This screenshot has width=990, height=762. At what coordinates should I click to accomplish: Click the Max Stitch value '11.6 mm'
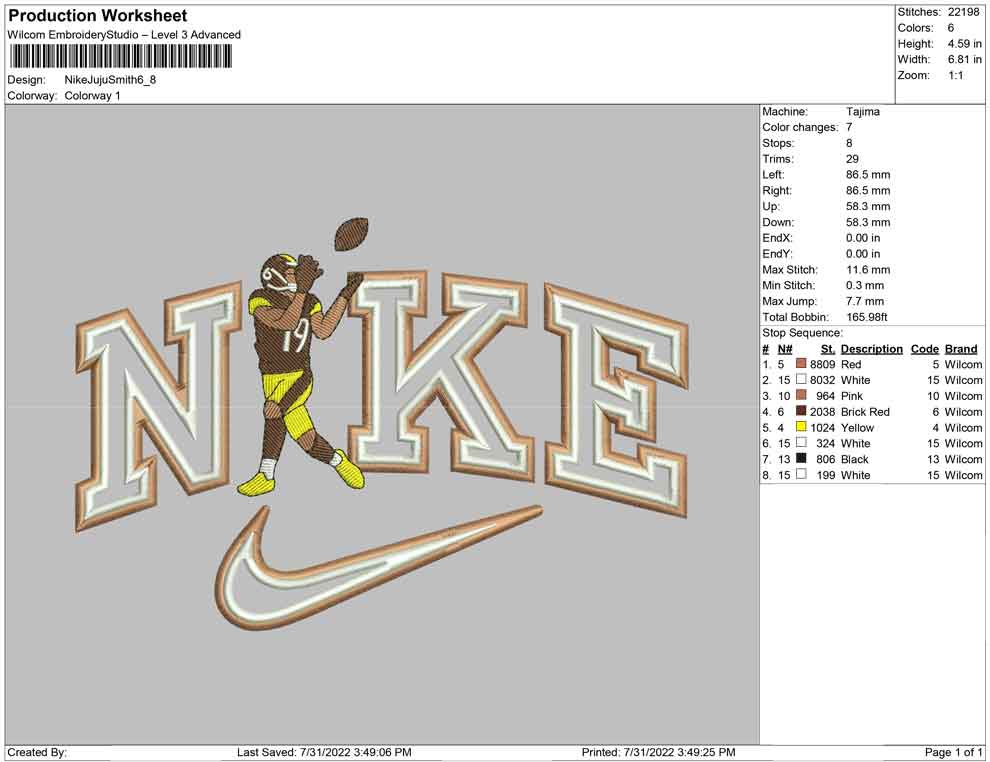[868, 269]
